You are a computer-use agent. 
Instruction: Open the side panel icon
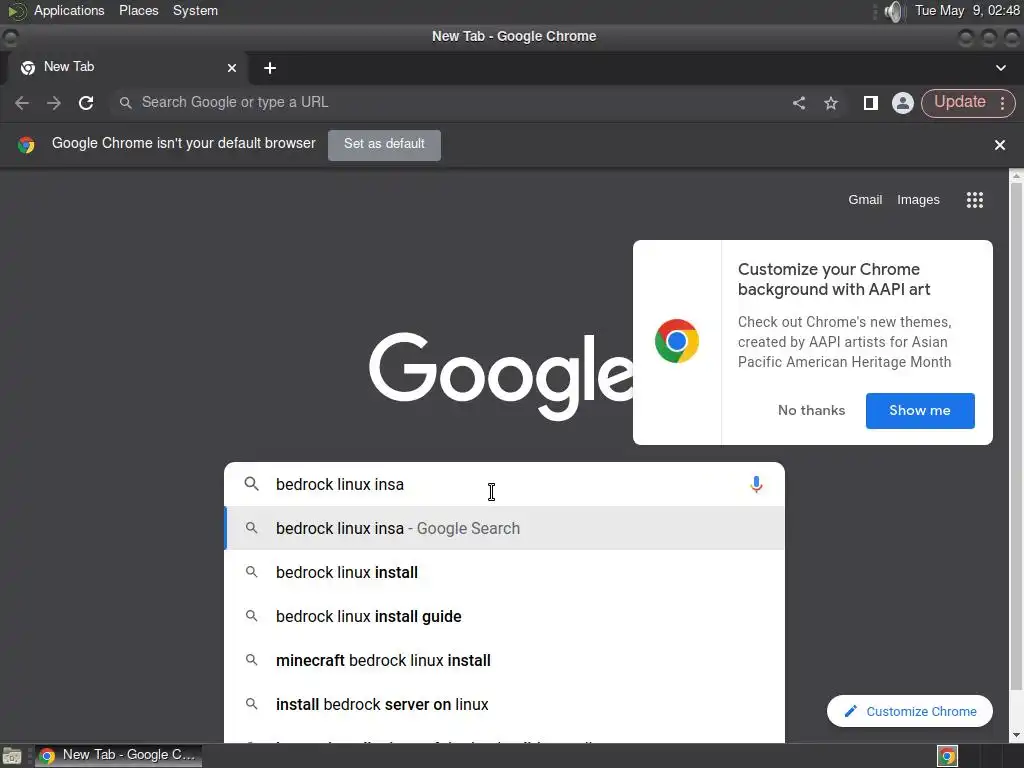pos(871,103)
